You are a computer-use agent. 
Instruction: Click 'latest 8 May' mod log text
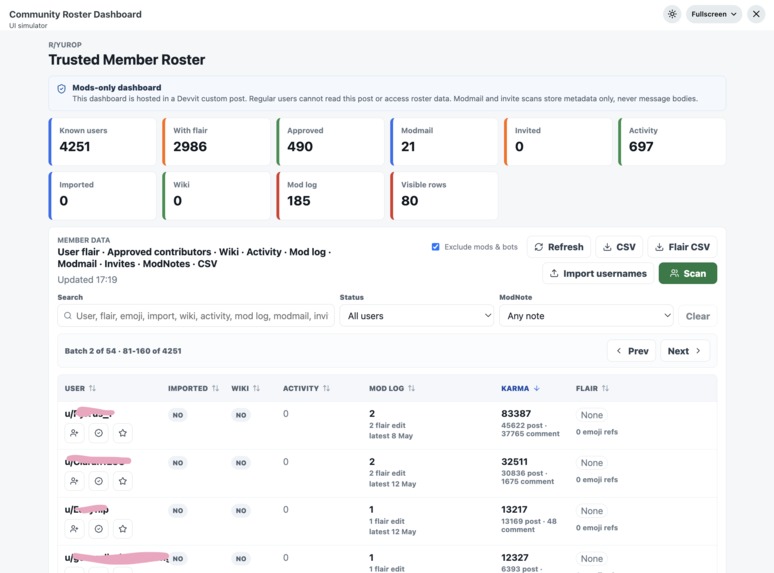coord(391,436)
